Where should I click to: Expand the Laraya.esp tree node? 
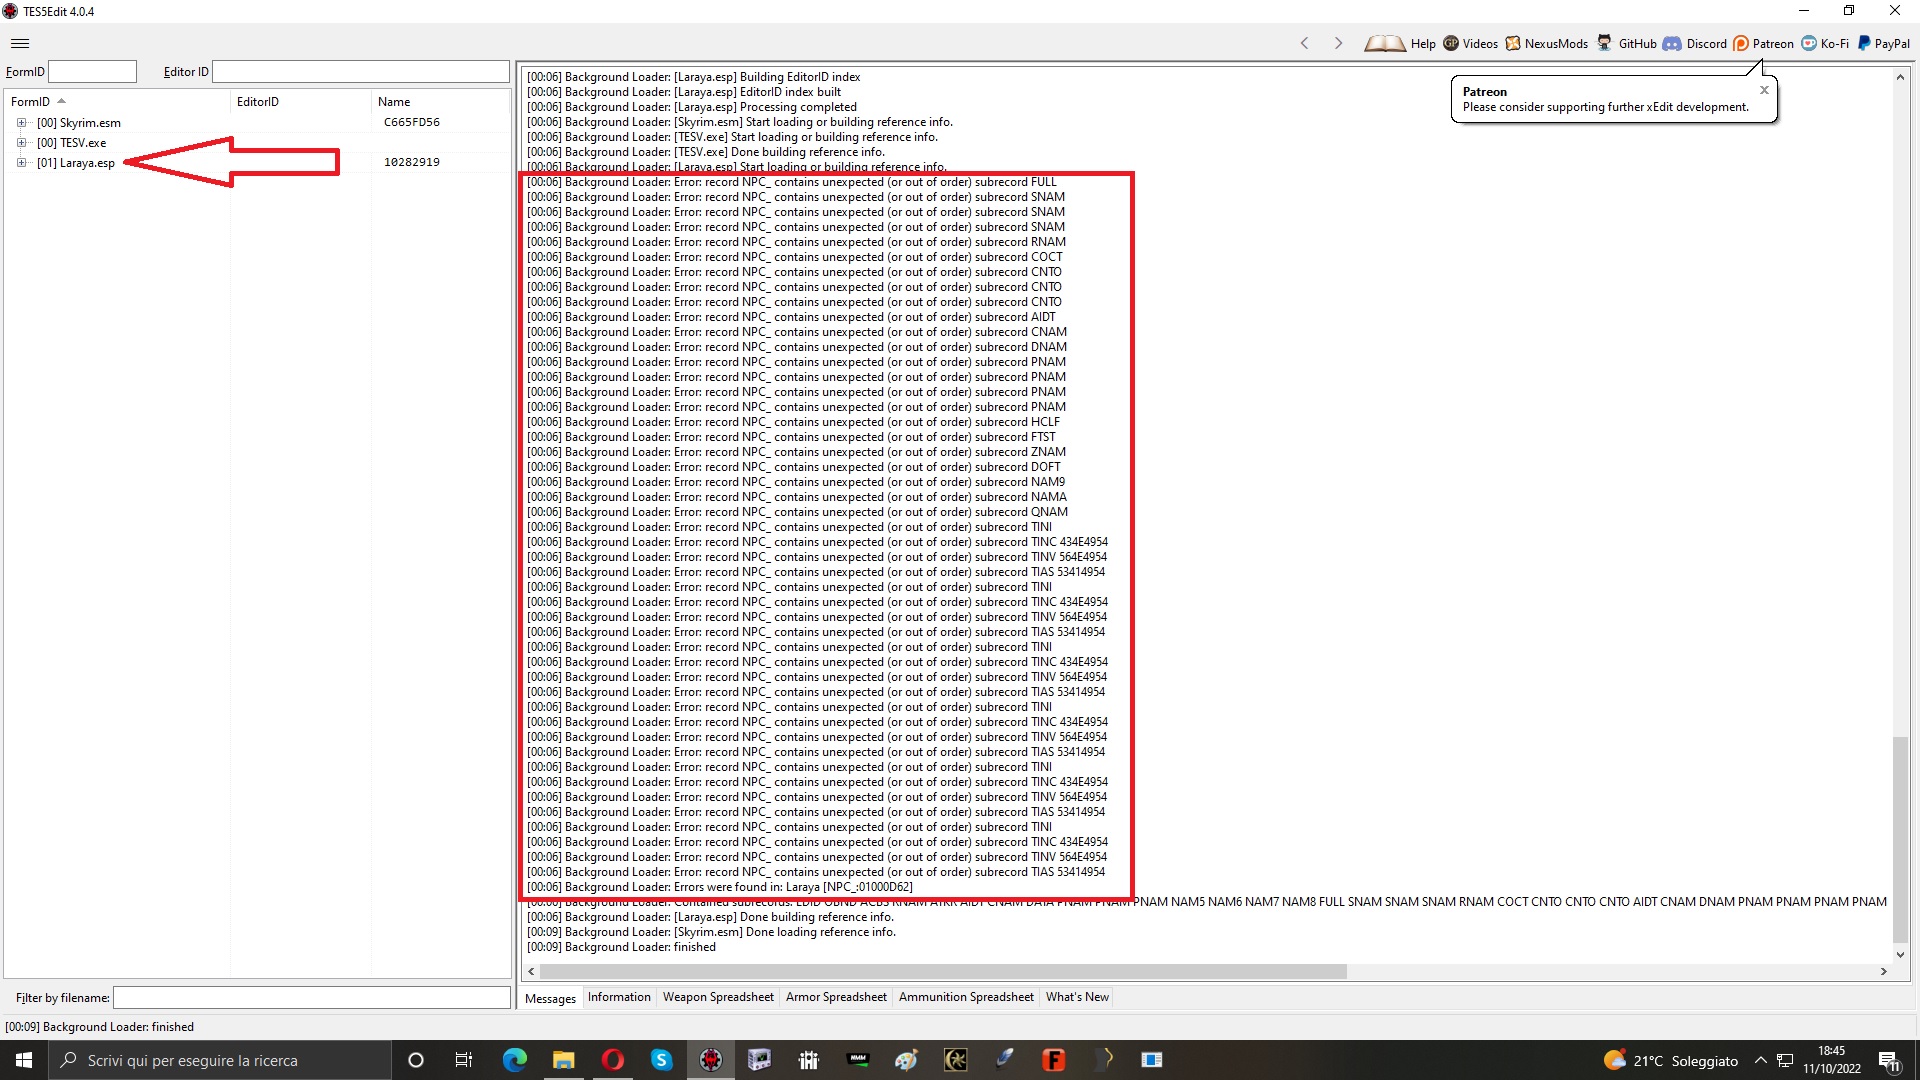tap(21, 163)
